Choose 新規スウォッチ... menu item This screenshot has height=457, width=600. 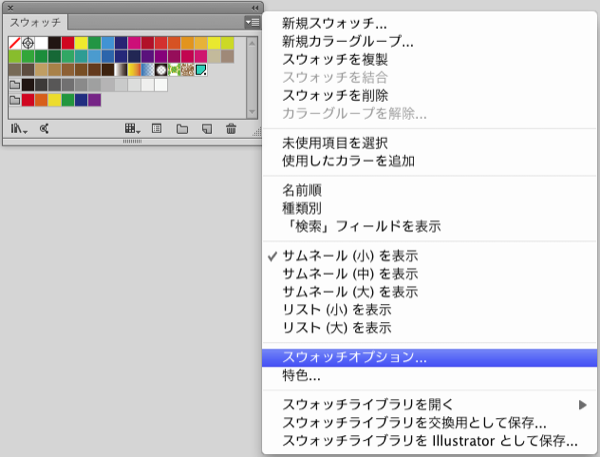click(334, 24)
